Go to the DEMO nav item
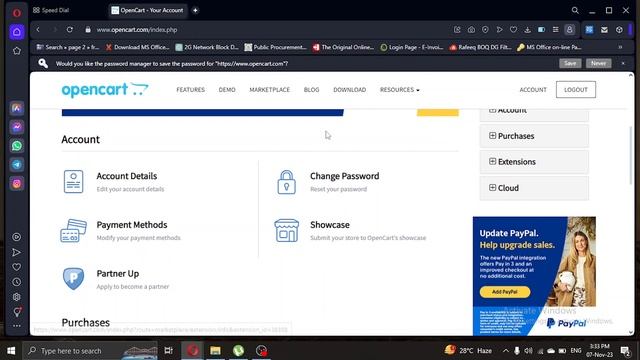The image size is (640, 360). point(227,89)
